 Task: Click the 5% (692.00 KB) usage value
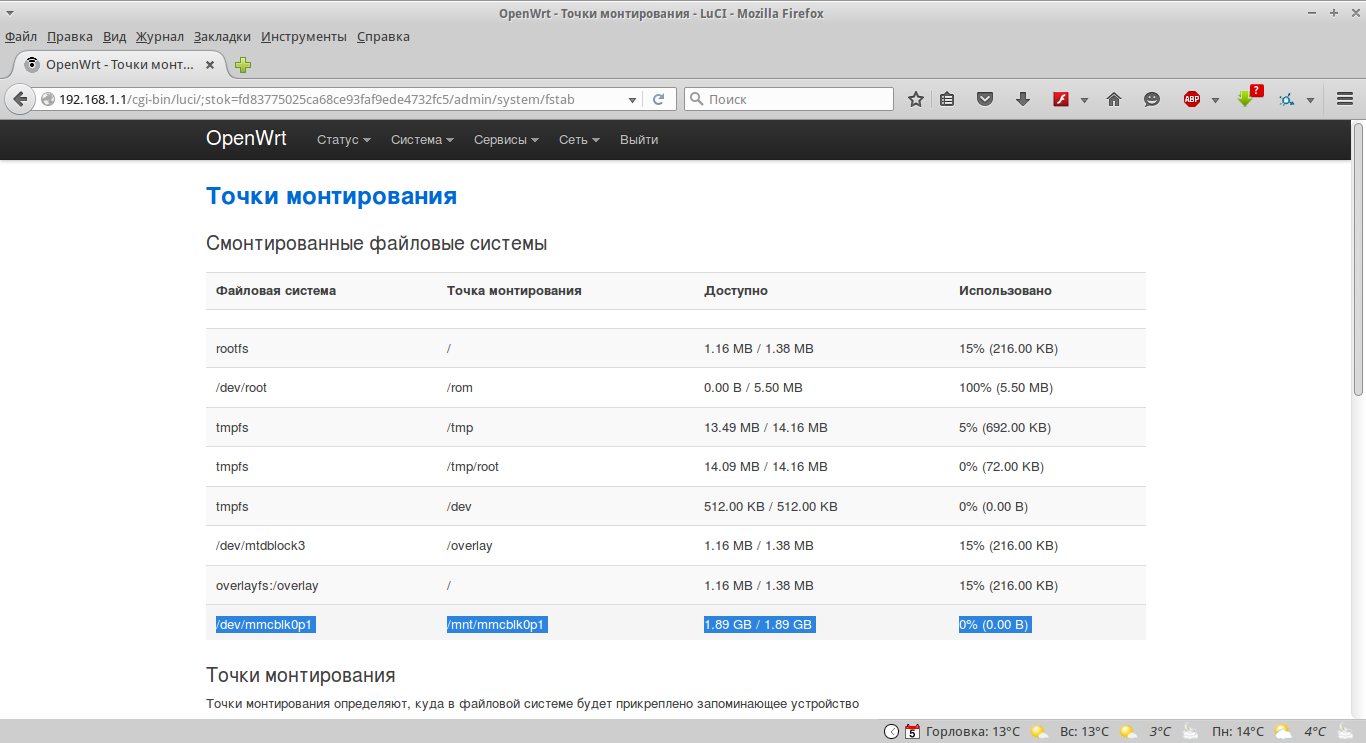point(1005,428)
